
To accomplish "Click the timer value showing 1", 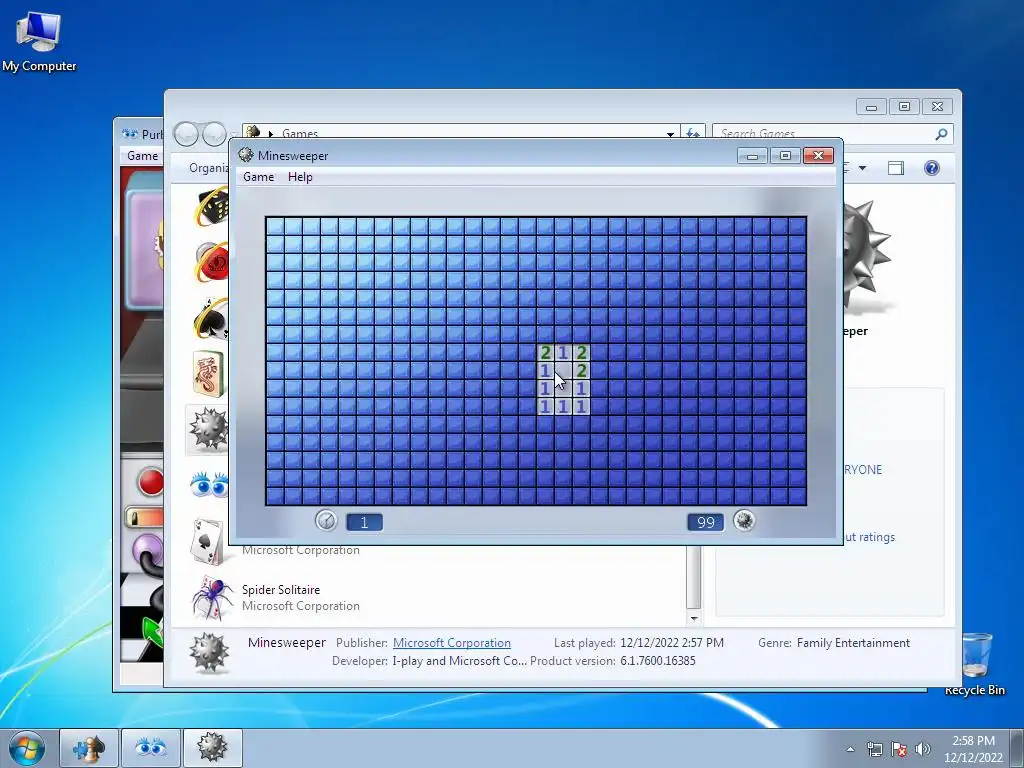I will pyautogui.click(x=364, y=522).
